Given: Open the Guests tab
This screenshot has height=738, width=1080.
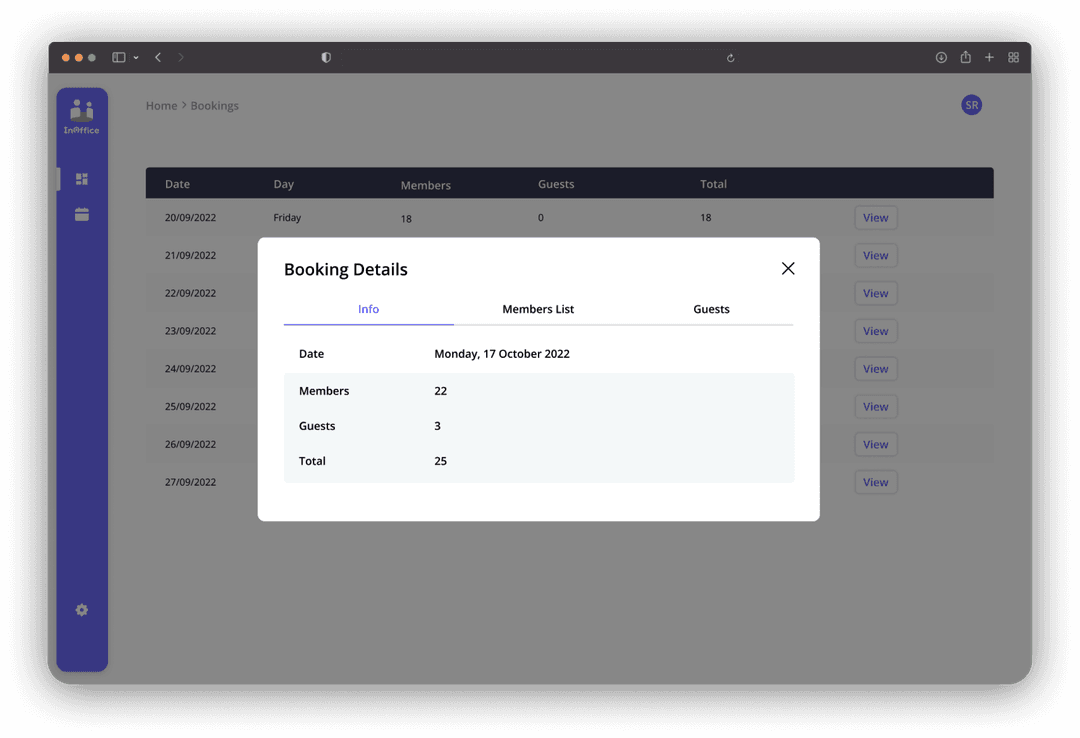Looking at the screenshot, I should [711, 309].
